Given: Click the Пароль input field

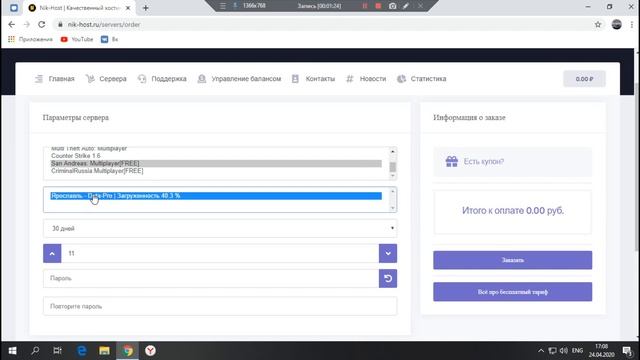Looking at the screenshot, I should coord(211,278).
